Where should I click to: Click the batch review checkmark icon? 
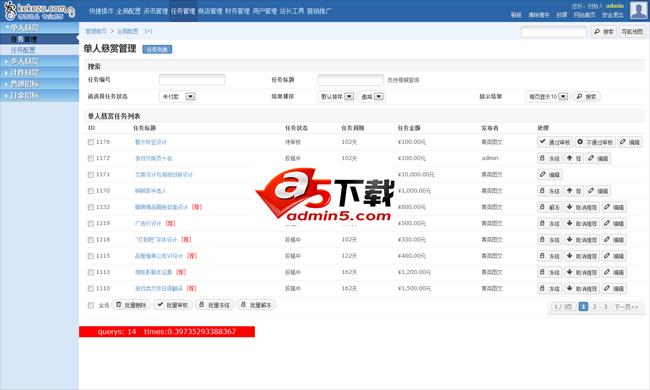[x=160, y=305]
